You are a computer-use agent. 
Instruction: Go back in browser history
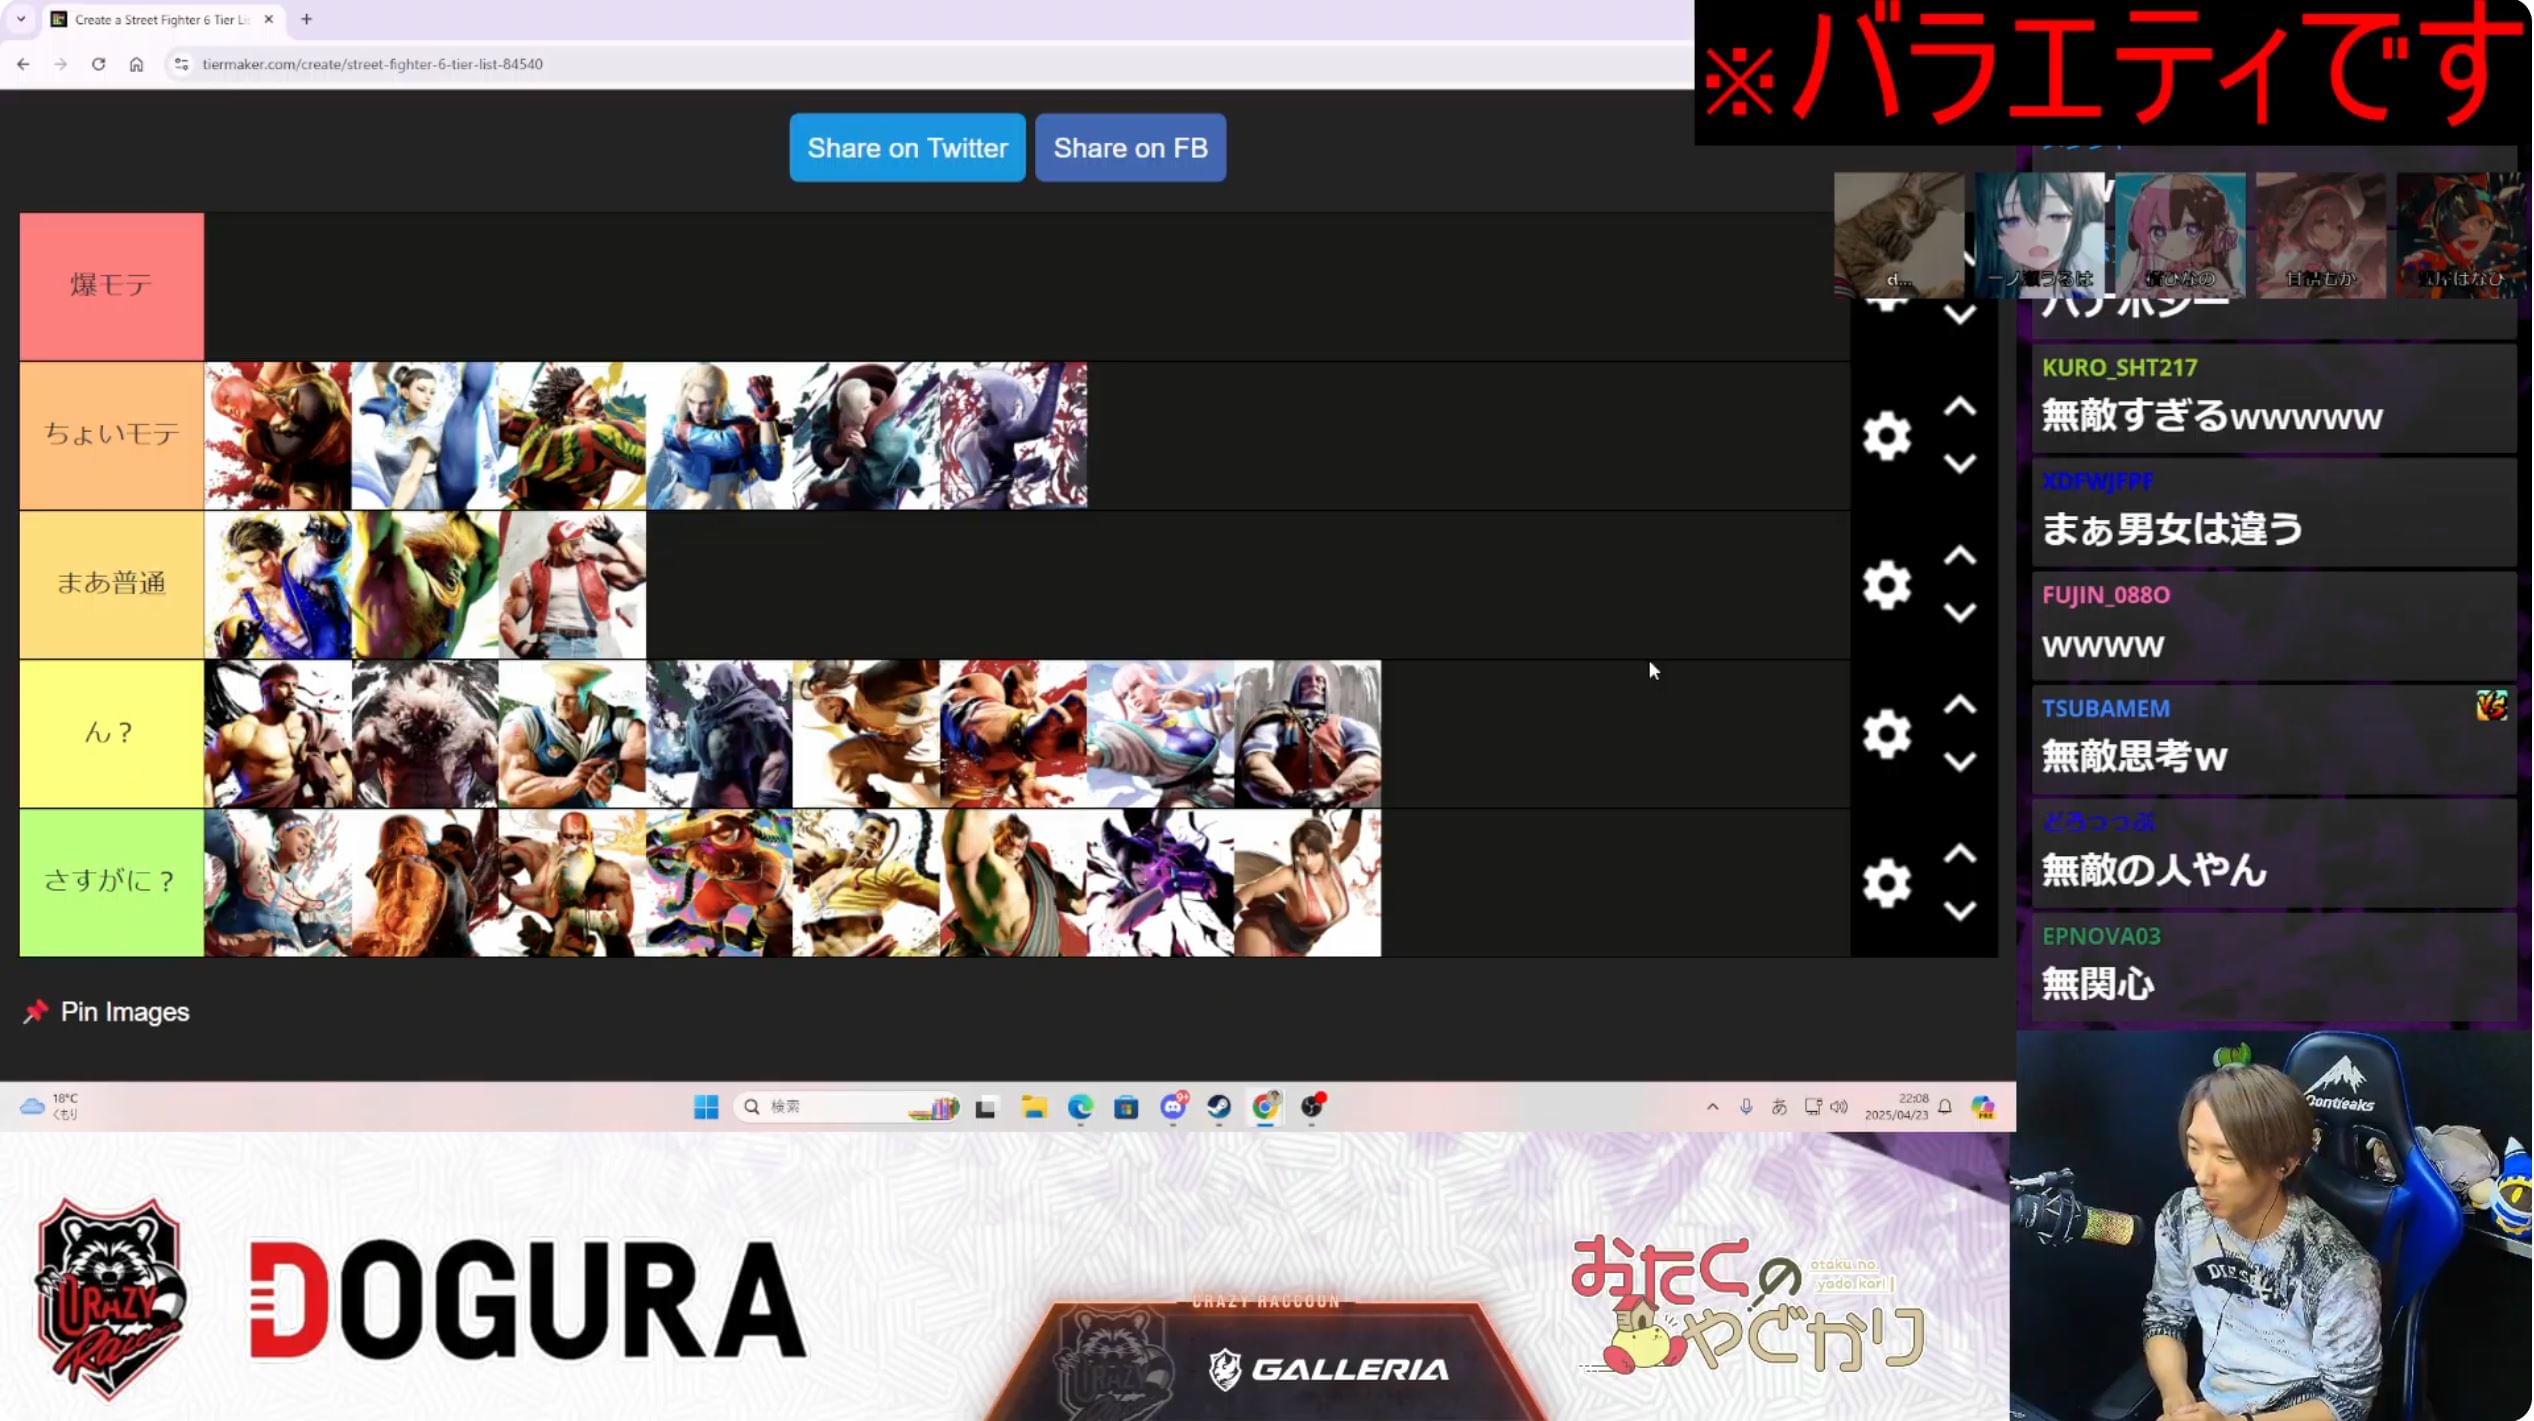pyautogui.click(x=23, y=64)
